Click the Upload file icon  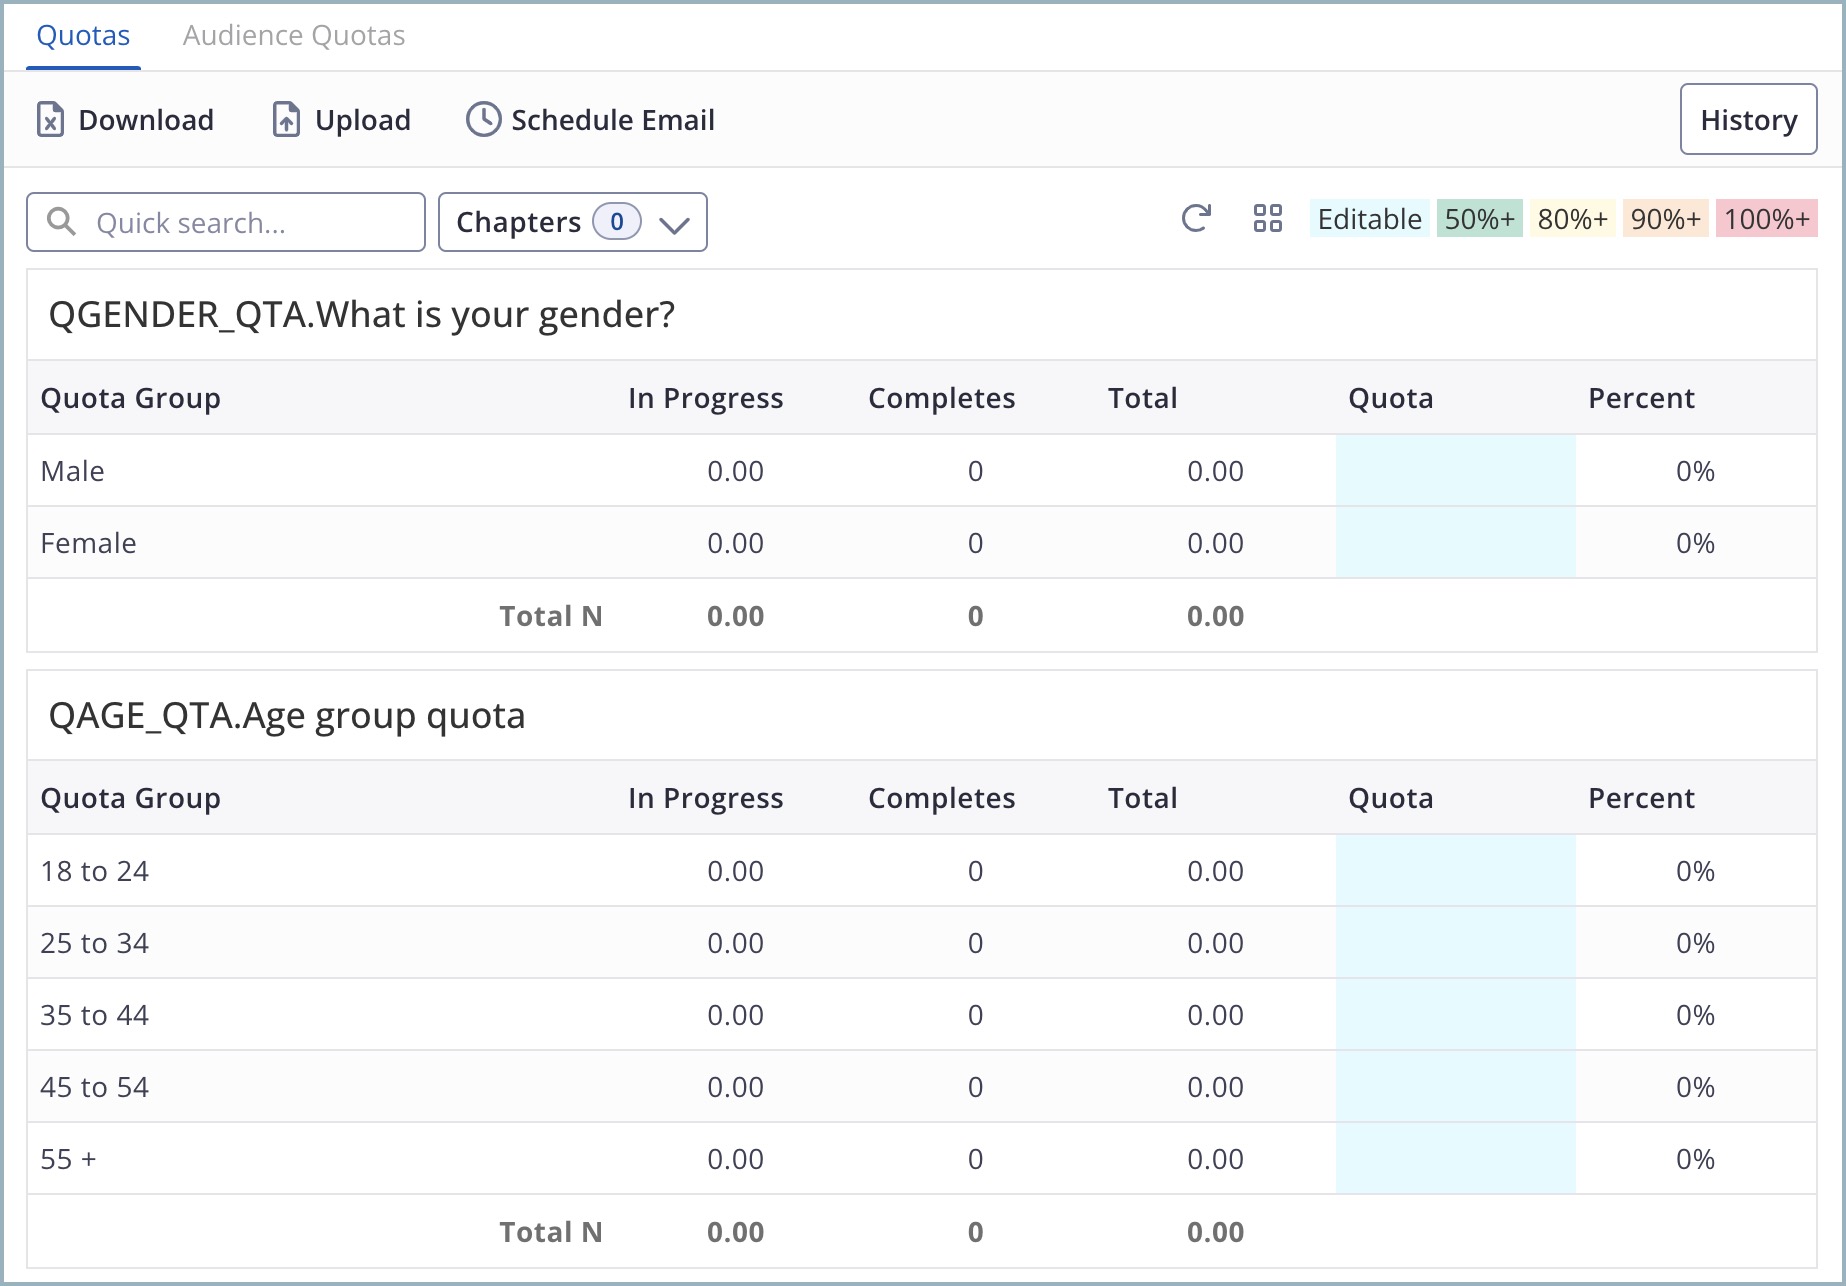point(286,120)
